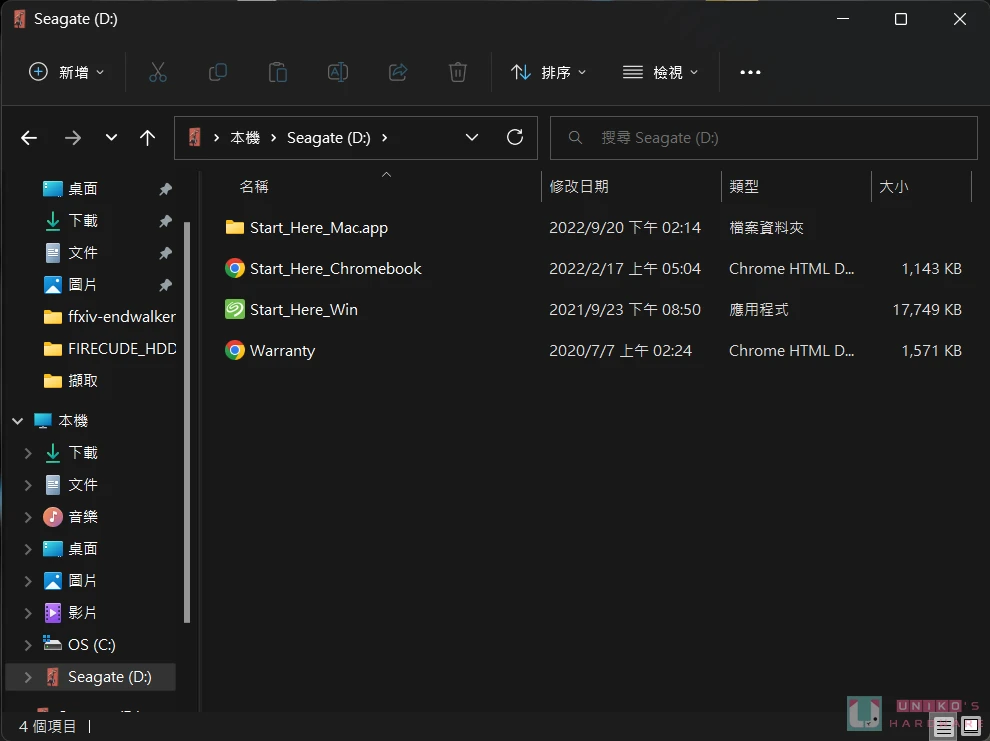
Task: Refresh the Seagate (D:) folder view
Action: click(515, 137)
